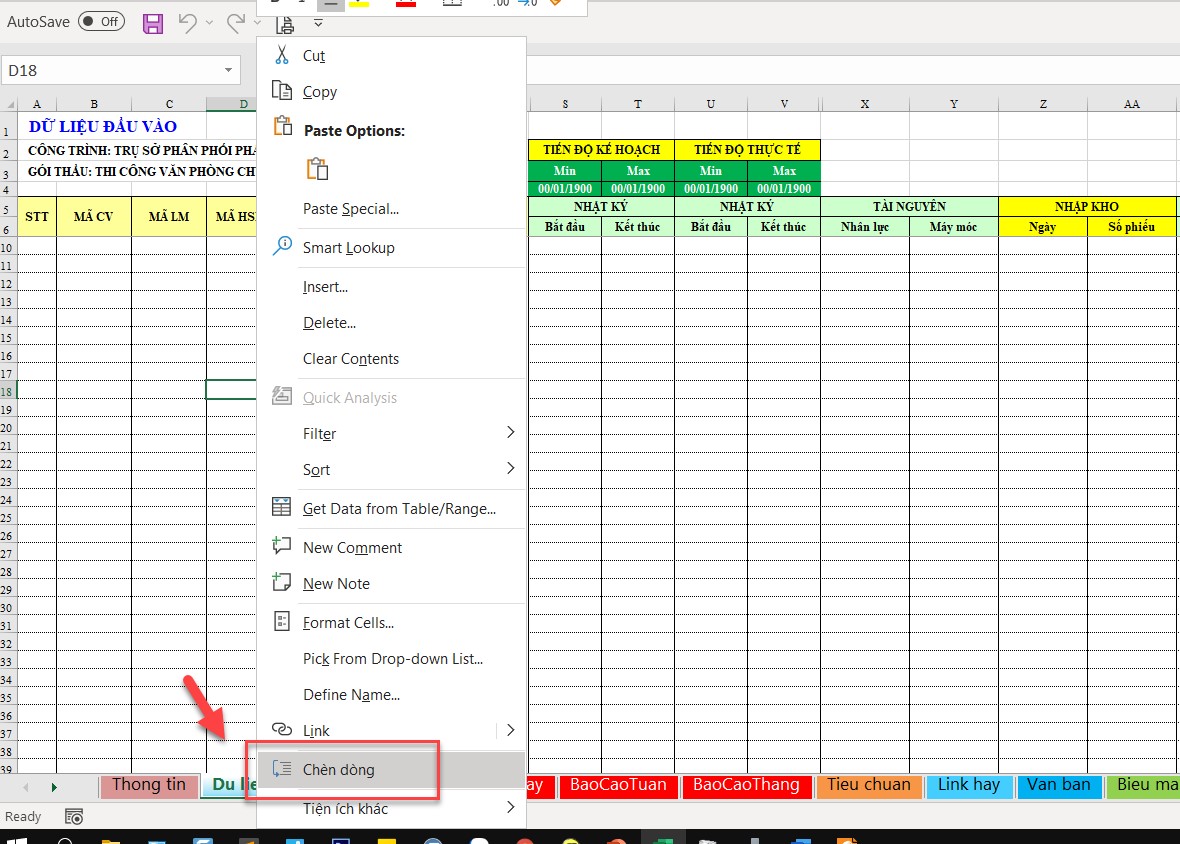
Task: Click Insert... in the context menu
Action: click(325, 287)
